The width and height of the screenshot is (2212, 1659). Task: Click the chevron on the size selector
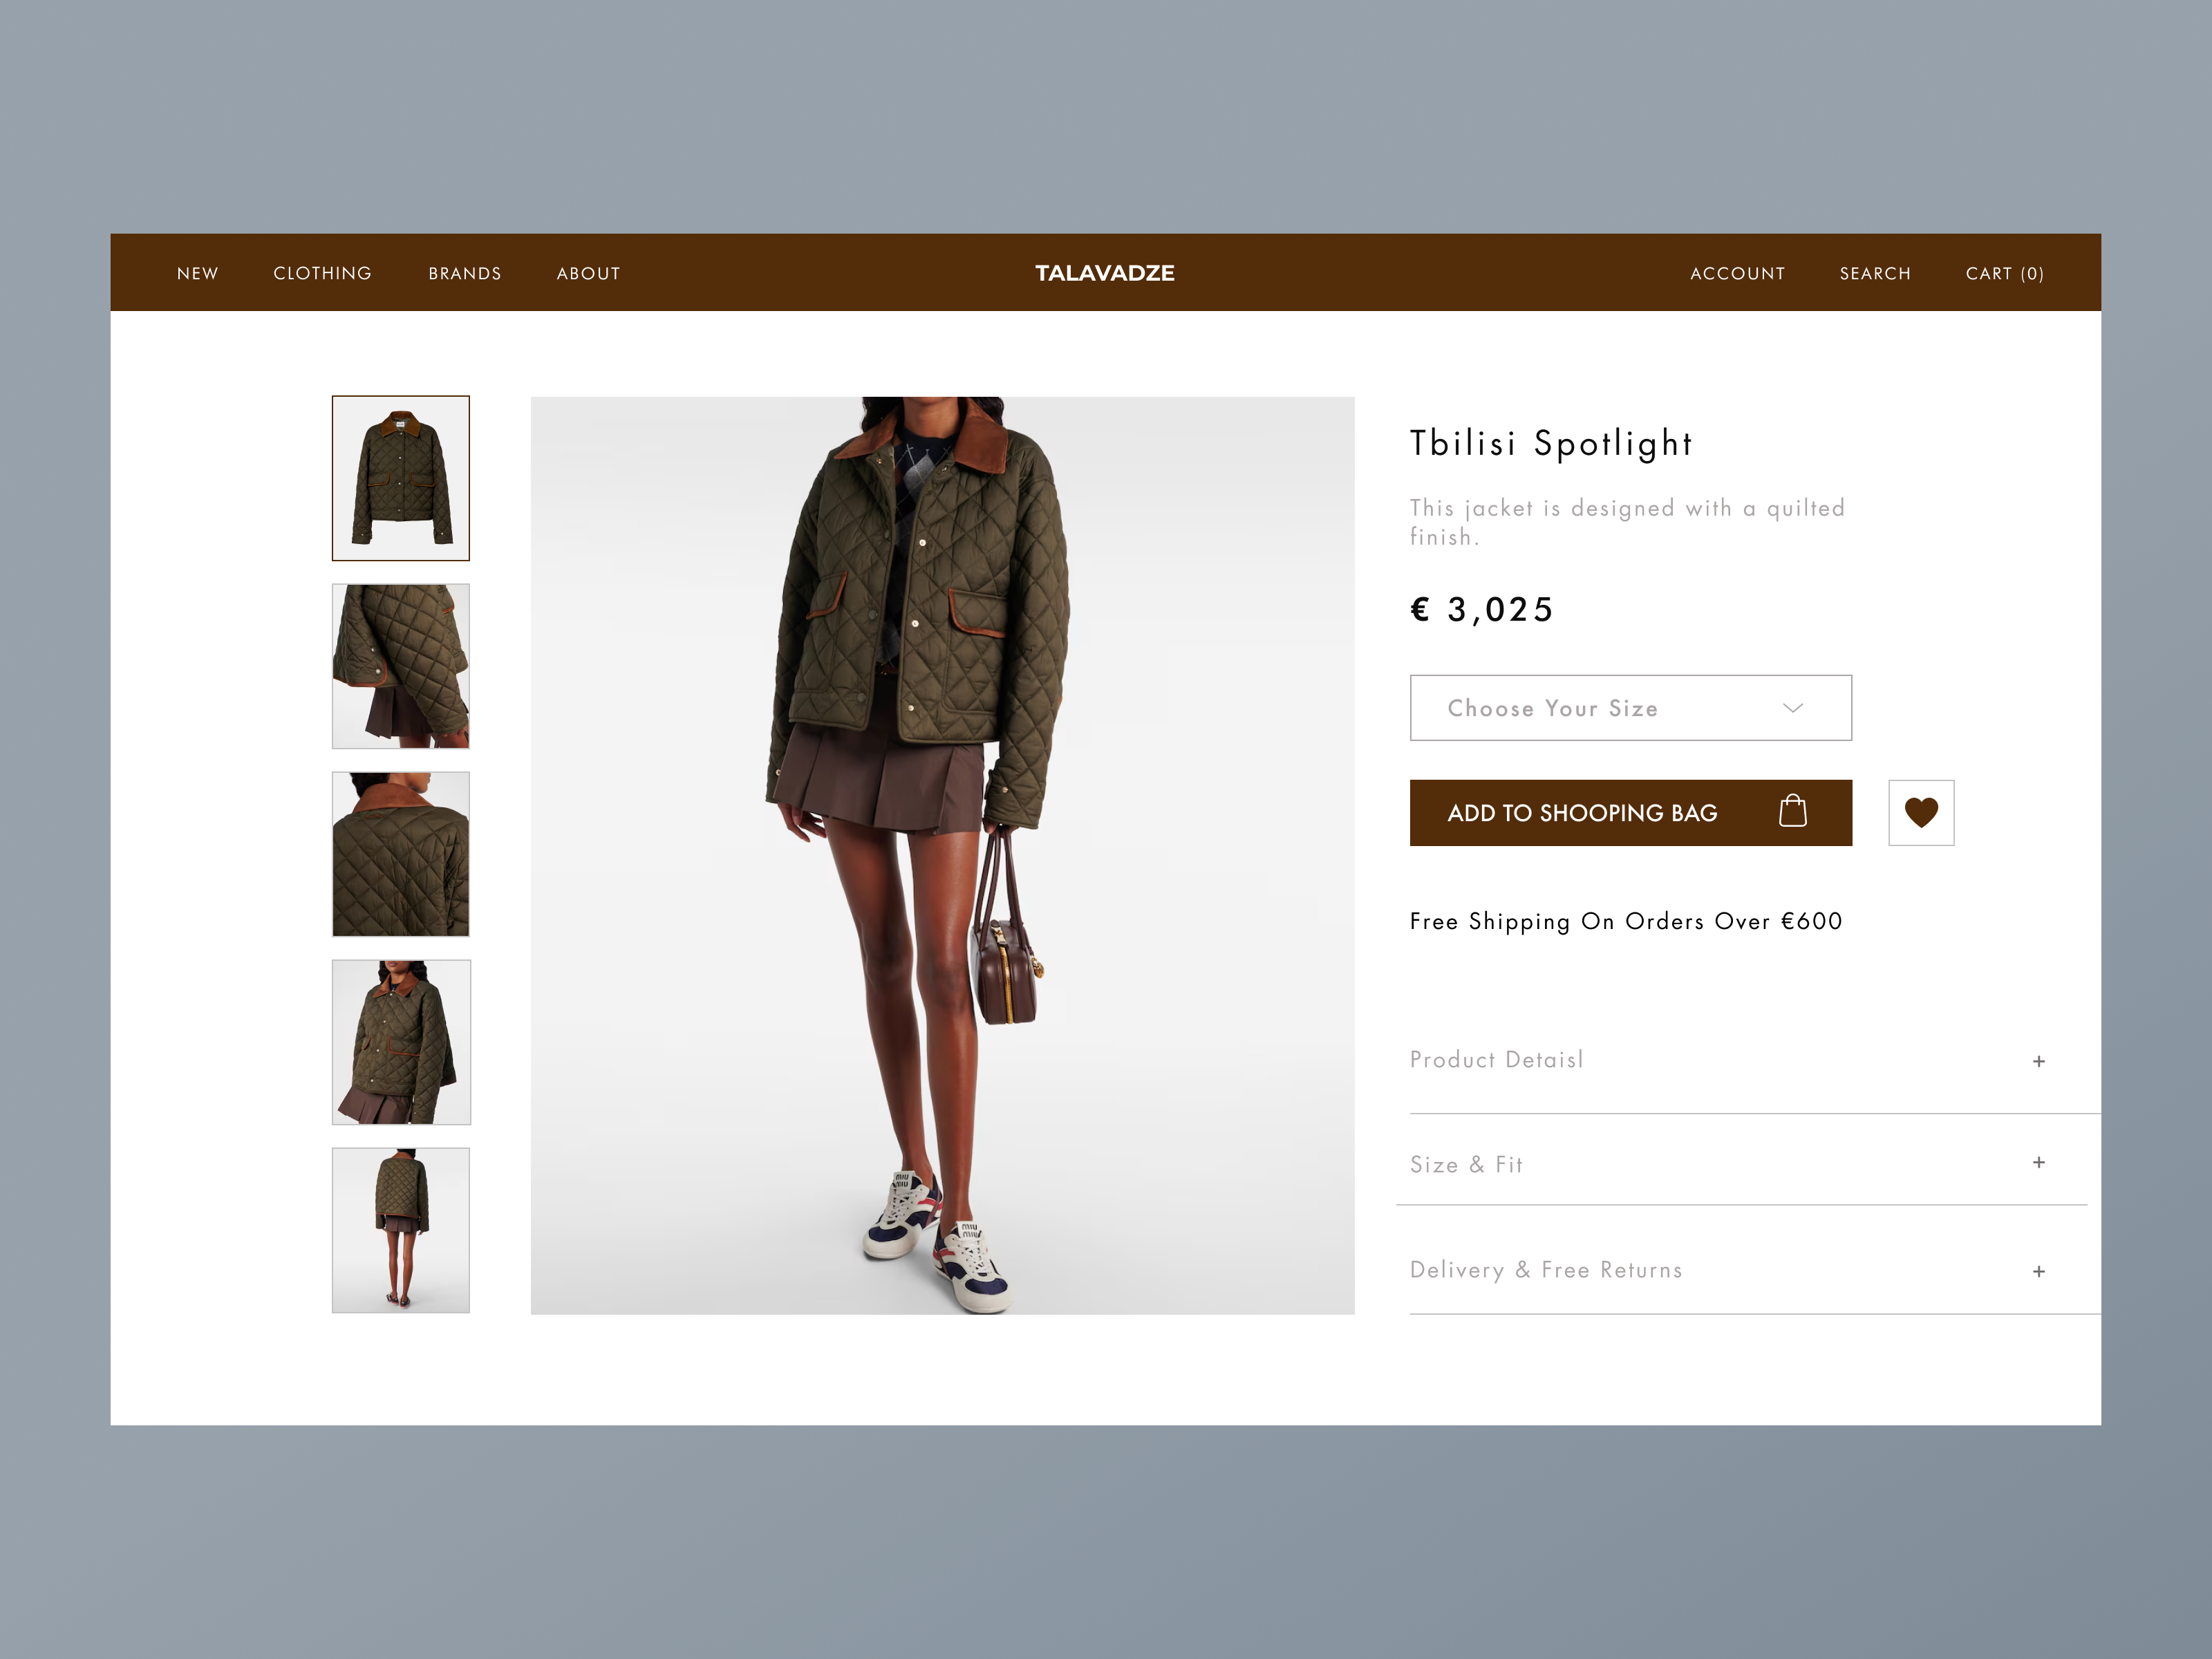pos(1793,708)
